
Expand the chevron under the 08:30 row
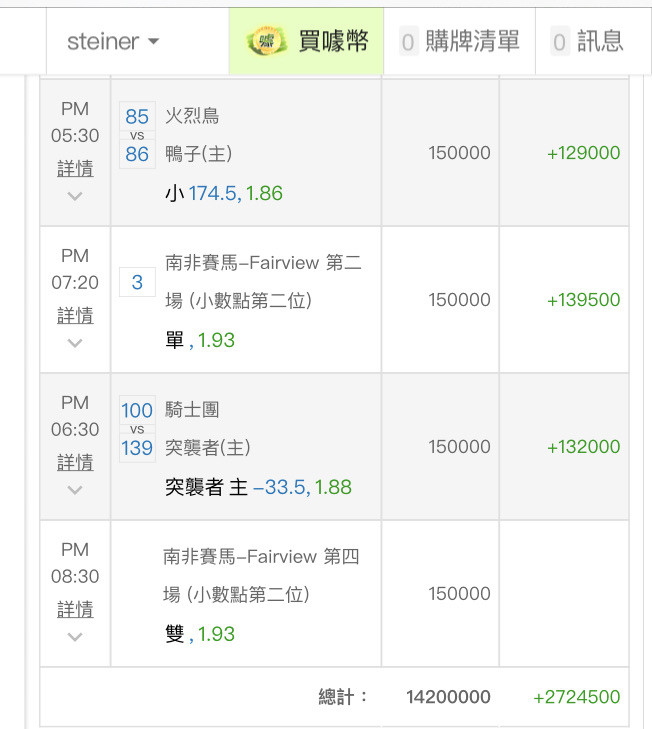coord(75,637)
